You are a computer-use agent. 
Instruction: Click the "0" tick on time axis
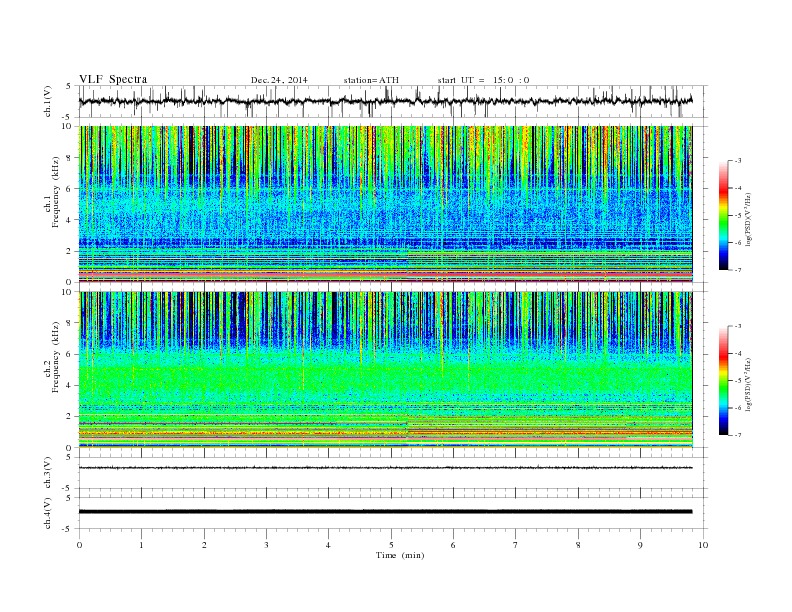(79, 545)
